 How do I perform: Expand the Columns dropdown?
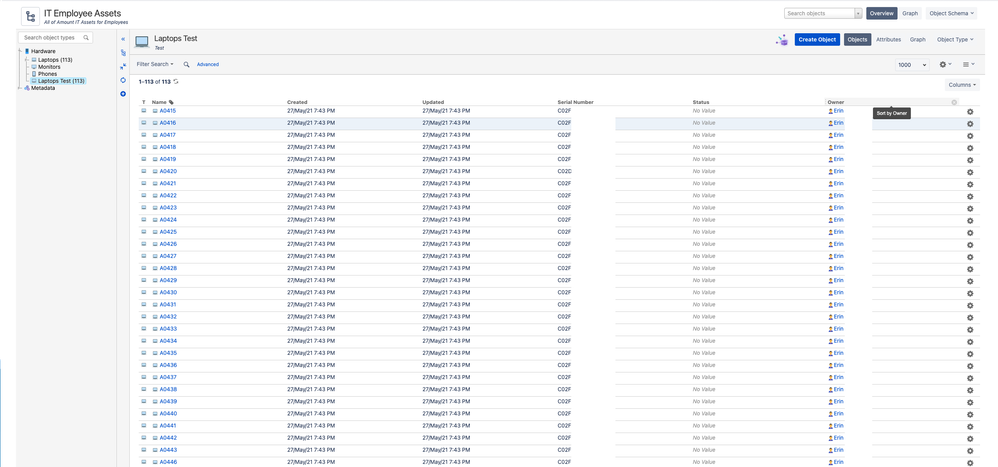(x=962, y=85)
